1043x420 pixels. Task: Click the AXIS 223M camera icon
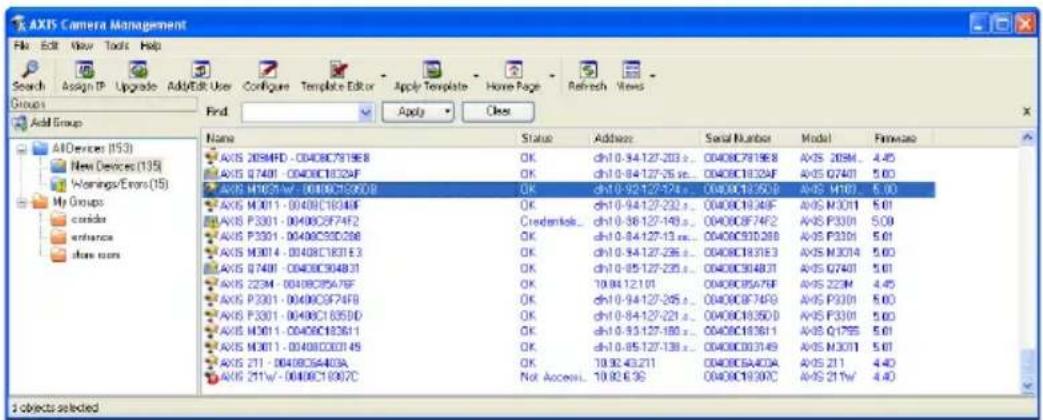point(212,284)
